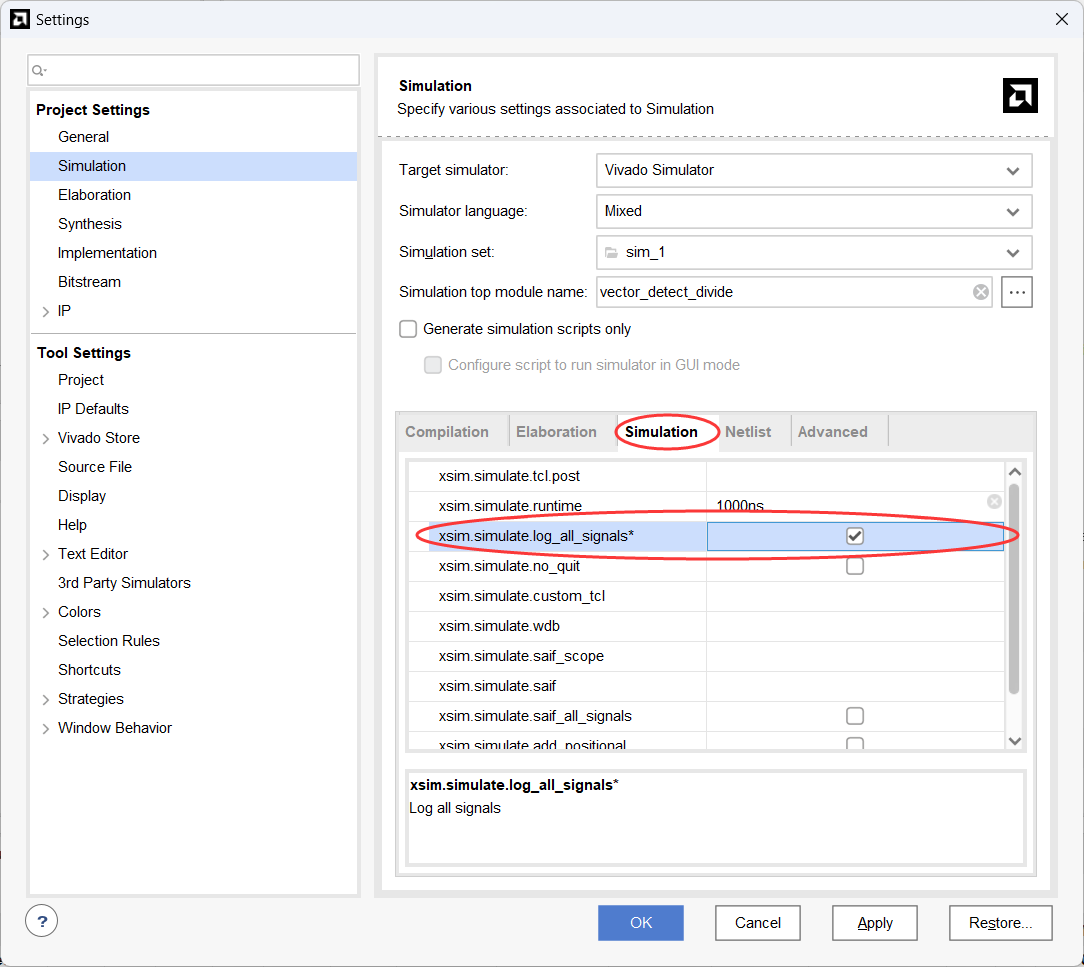Enable the xsim.simulate.no_quit checkbox
1084x967 pixels.
click(x=855, y=566)
